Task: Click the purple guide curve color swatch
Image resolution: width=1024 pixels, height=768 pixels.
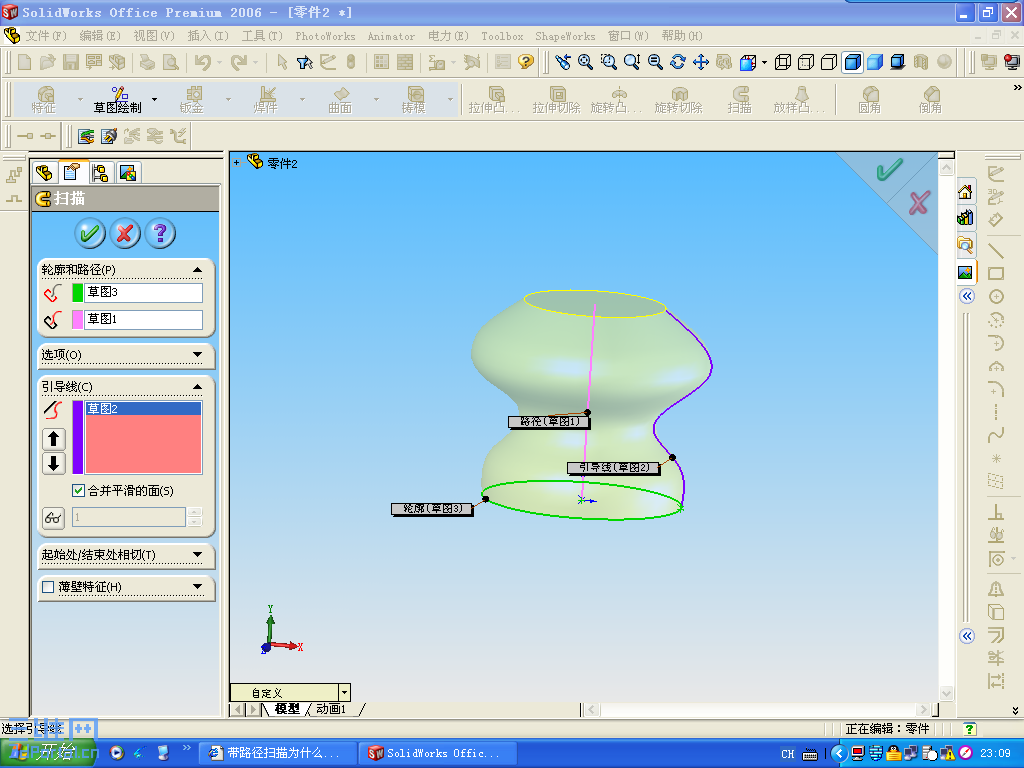Action: [x=77, y=438]
